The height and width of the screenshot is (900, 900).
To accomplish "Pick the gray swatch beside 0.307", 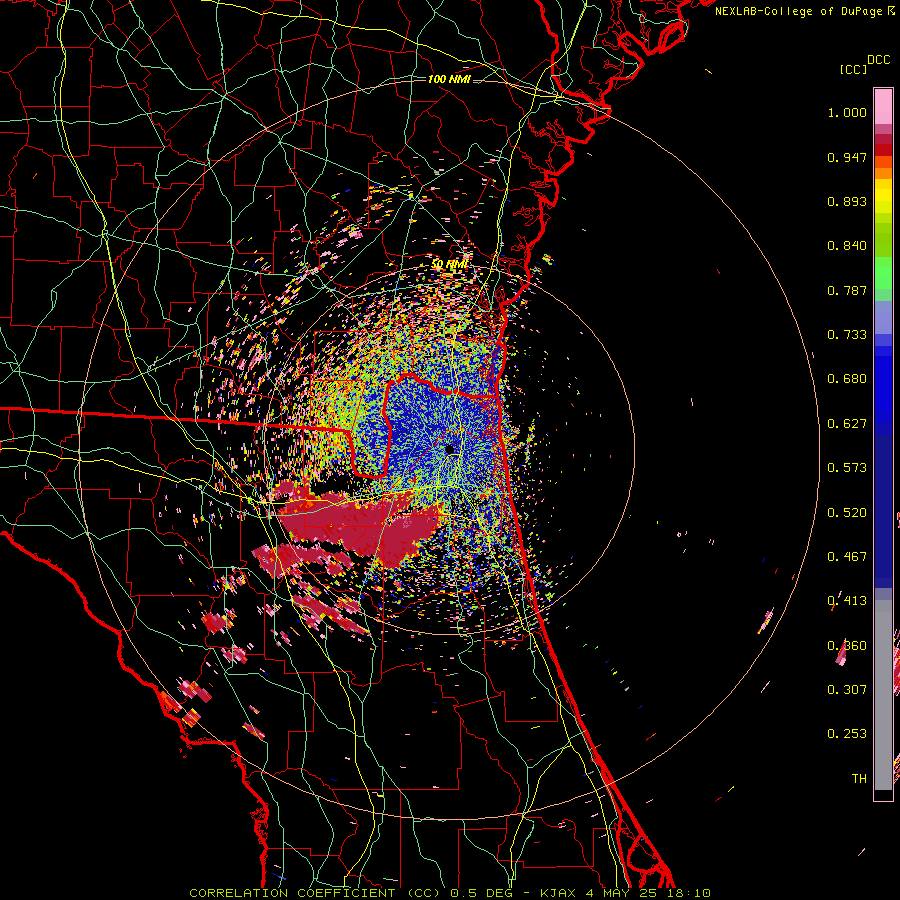I will click(883, 695).
